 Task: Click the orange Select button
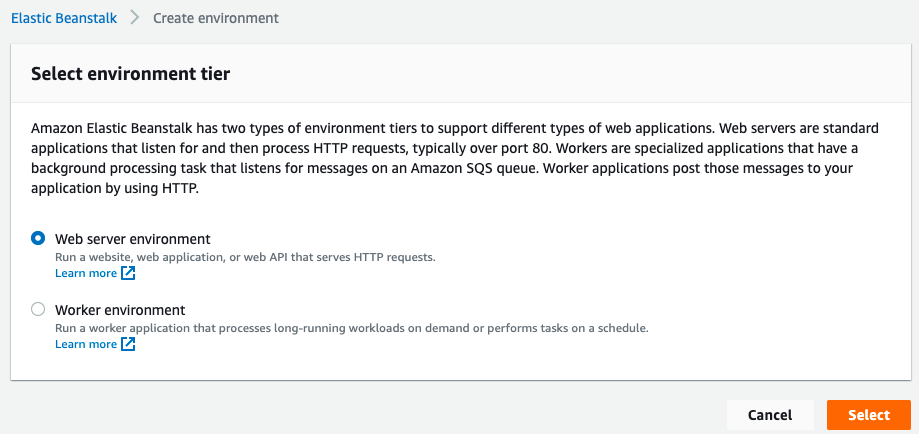point(869,415)
